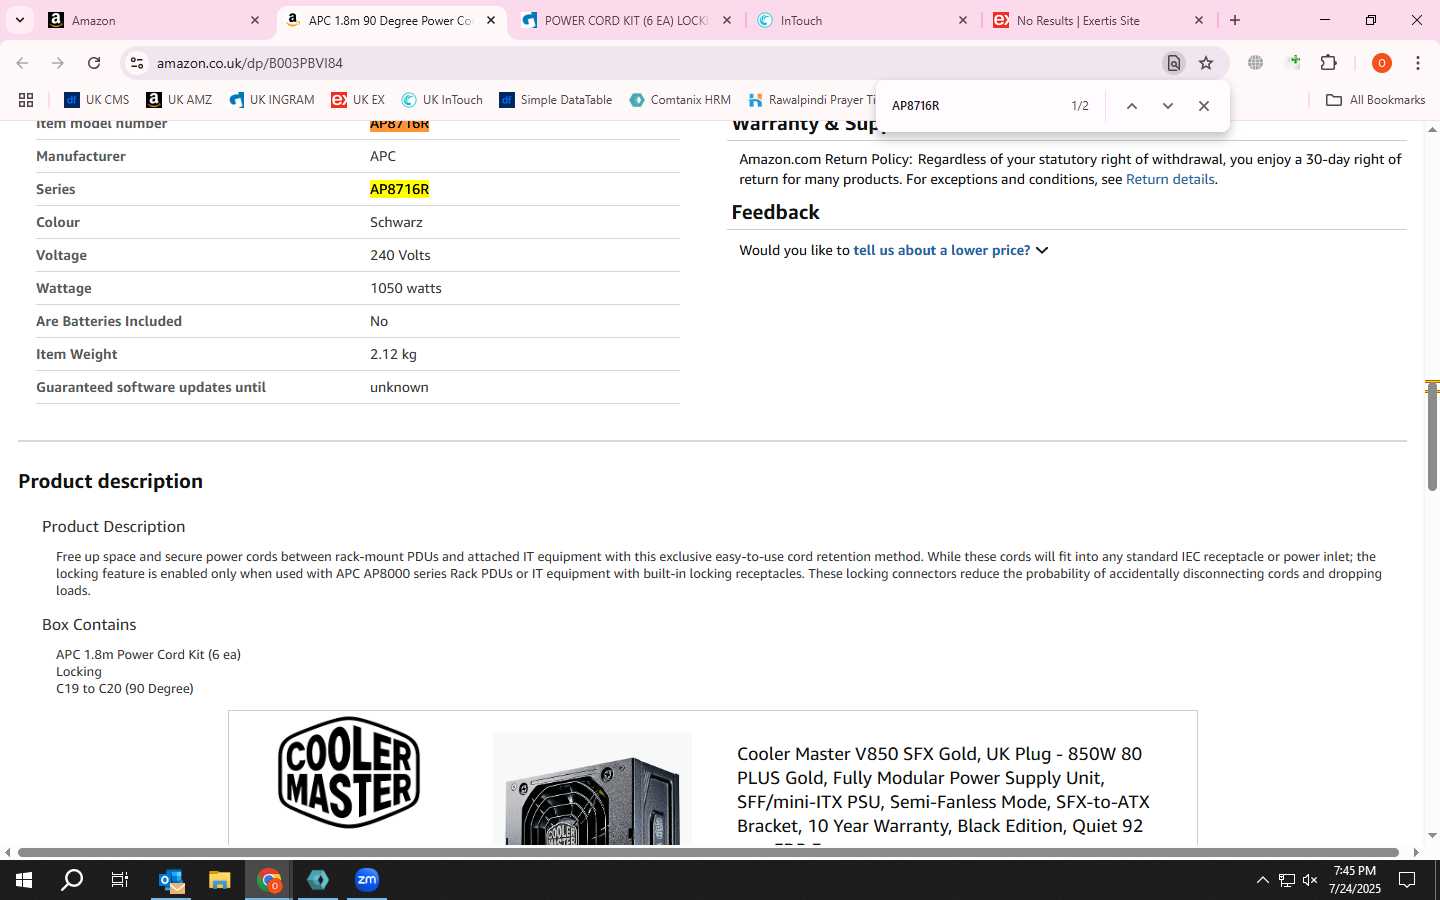Open the Comtanix HRM bookmark
The height and width of the screenshot is (900, 1440).
click(x=680, y=100)
